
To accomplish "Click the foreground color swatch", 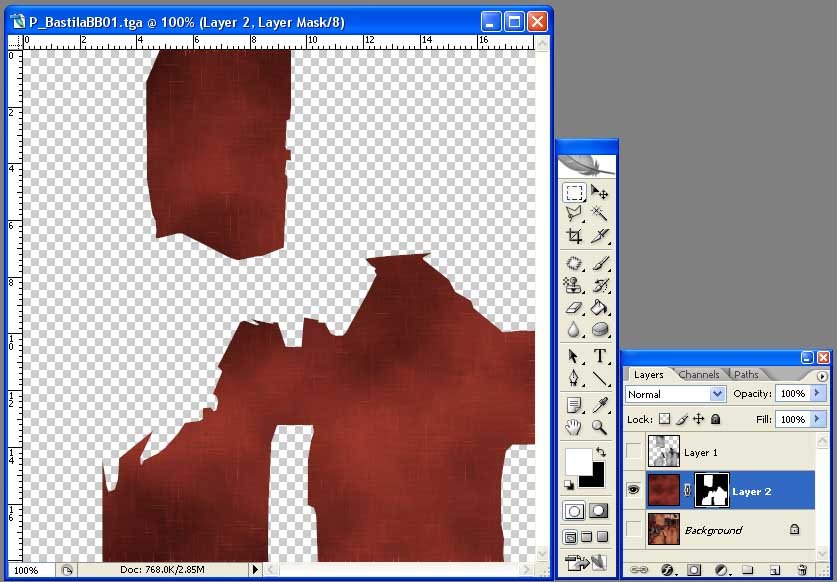I will [579, 462].
